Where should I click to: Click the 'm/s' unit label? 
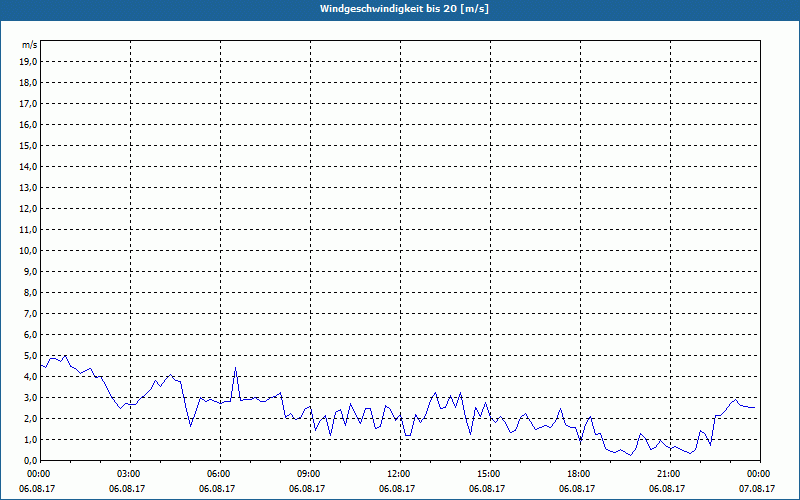point(30,45)
